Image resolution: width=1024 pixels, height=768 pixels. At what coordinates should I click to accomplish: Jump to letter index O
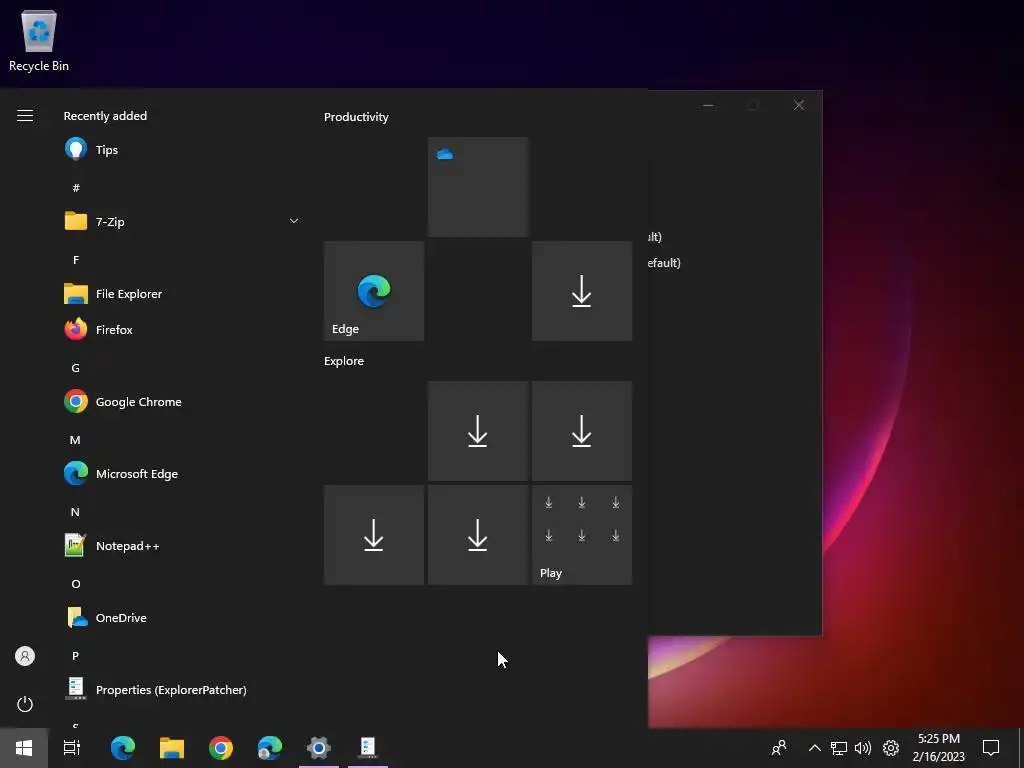[76, 584]
